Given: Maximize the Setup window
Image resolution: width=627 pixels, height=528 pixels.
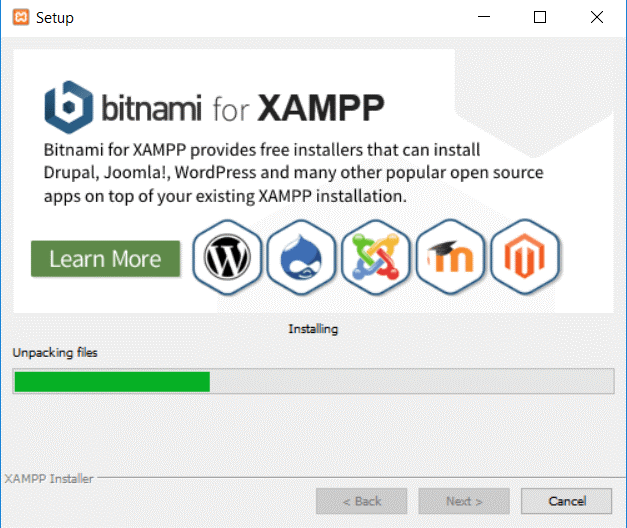Looking at the screenshot, I should coord(540,18).
